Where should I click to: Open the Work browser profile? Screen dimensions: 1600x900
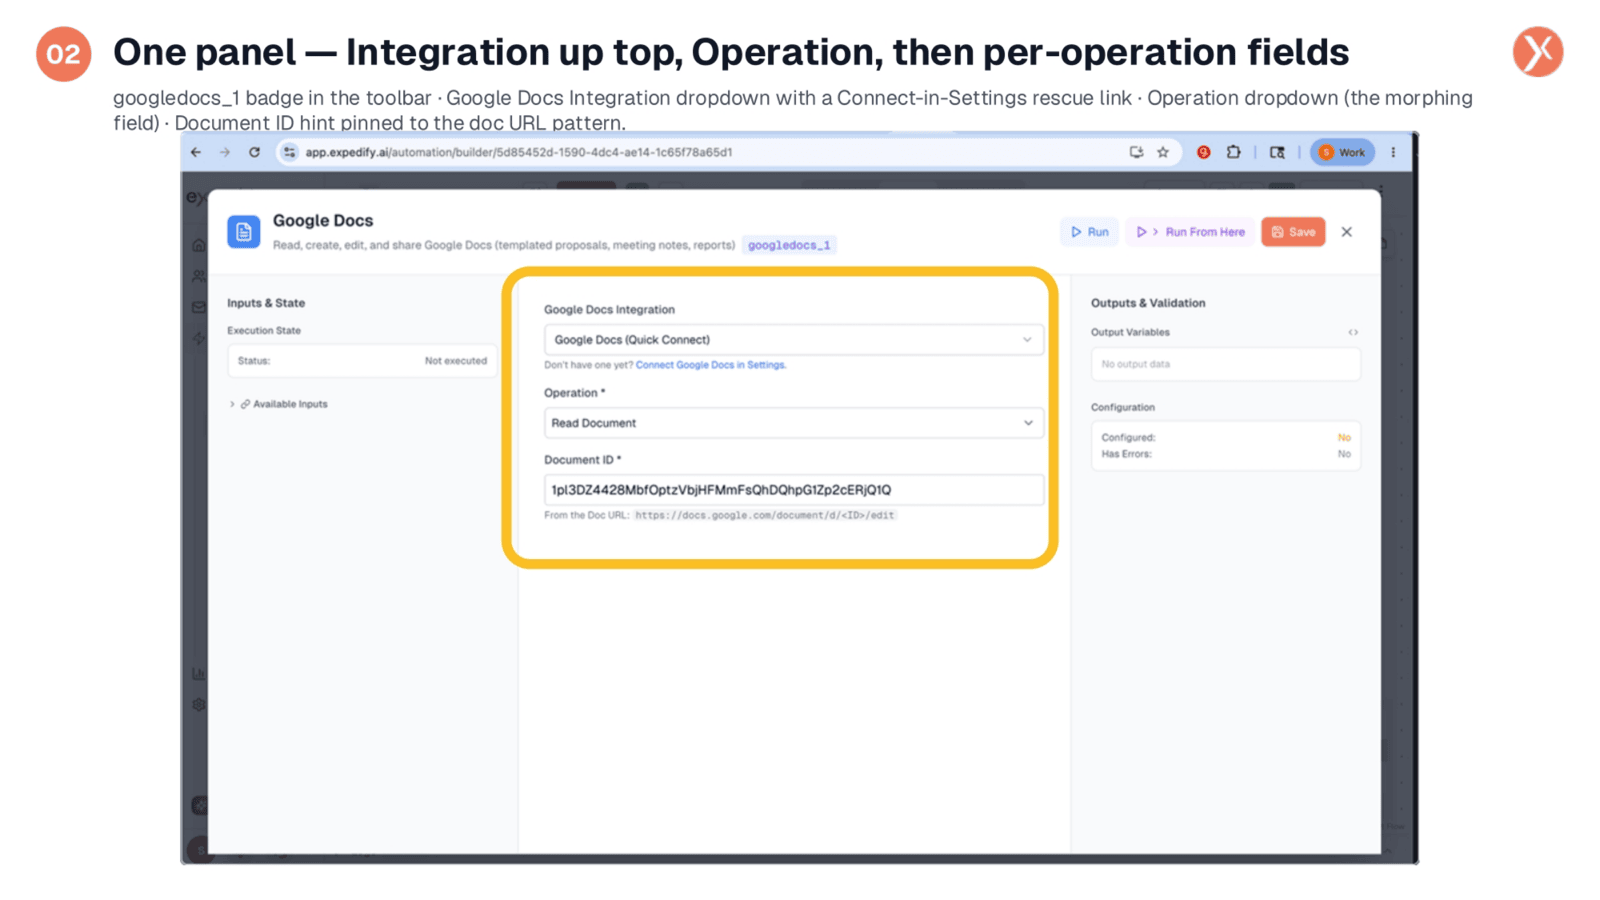tap(1342, 152)
